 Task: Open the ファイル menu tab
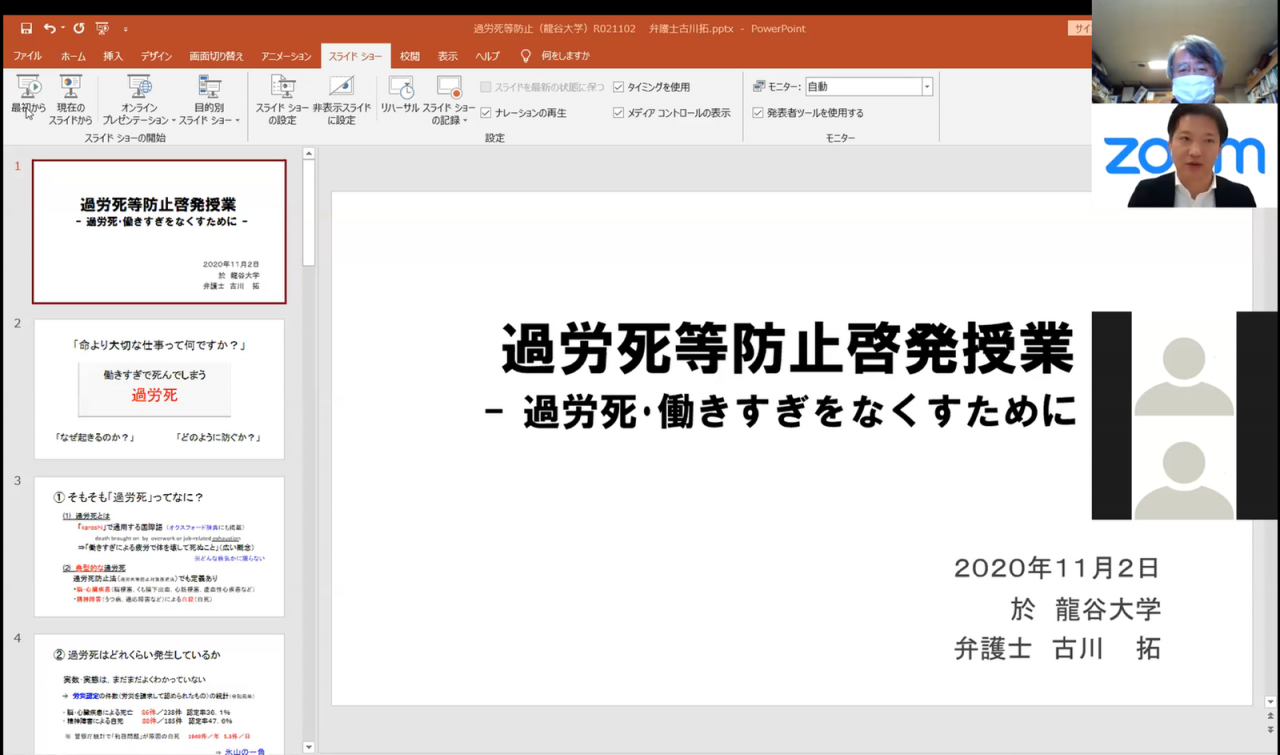click(27, 57)
